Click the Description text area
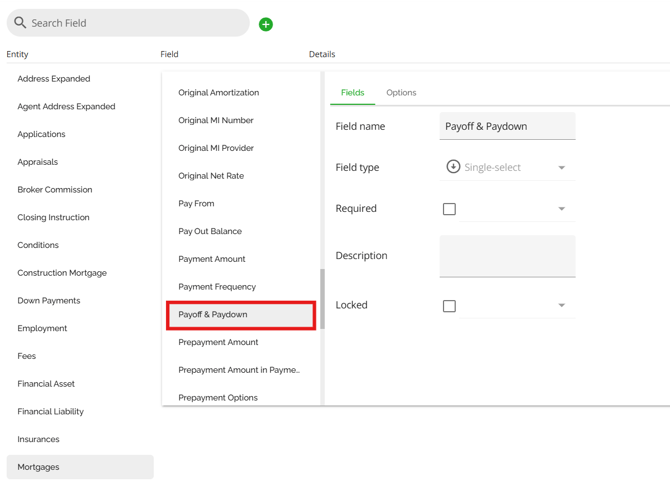This screenshot has height=487, width=670. (x=507, y=256)
